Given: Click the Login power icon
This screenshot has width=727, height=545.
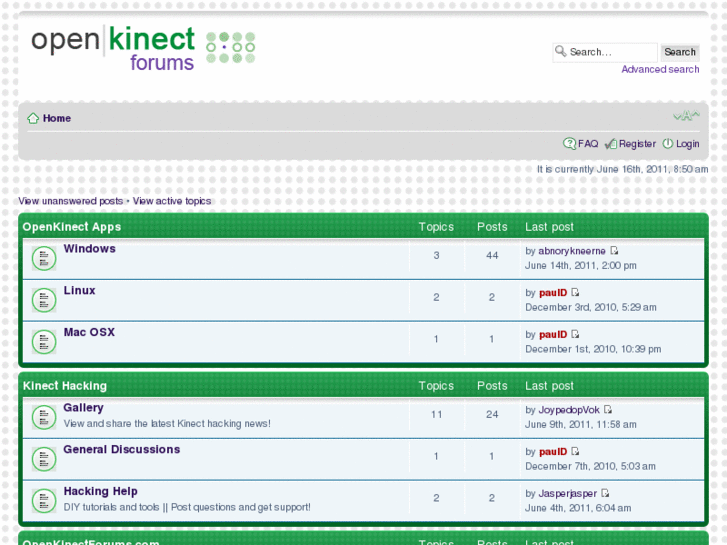Looking at the screenshot, I should [x=667, y=144].
